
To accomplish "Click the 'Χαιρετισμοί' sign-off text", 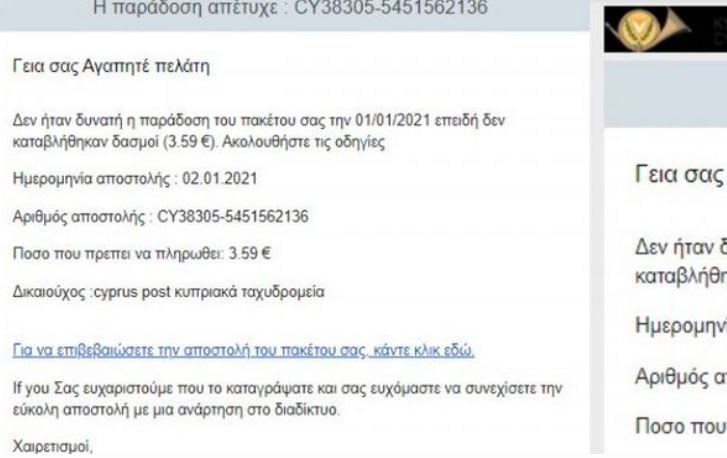I will tap(52, 446).
